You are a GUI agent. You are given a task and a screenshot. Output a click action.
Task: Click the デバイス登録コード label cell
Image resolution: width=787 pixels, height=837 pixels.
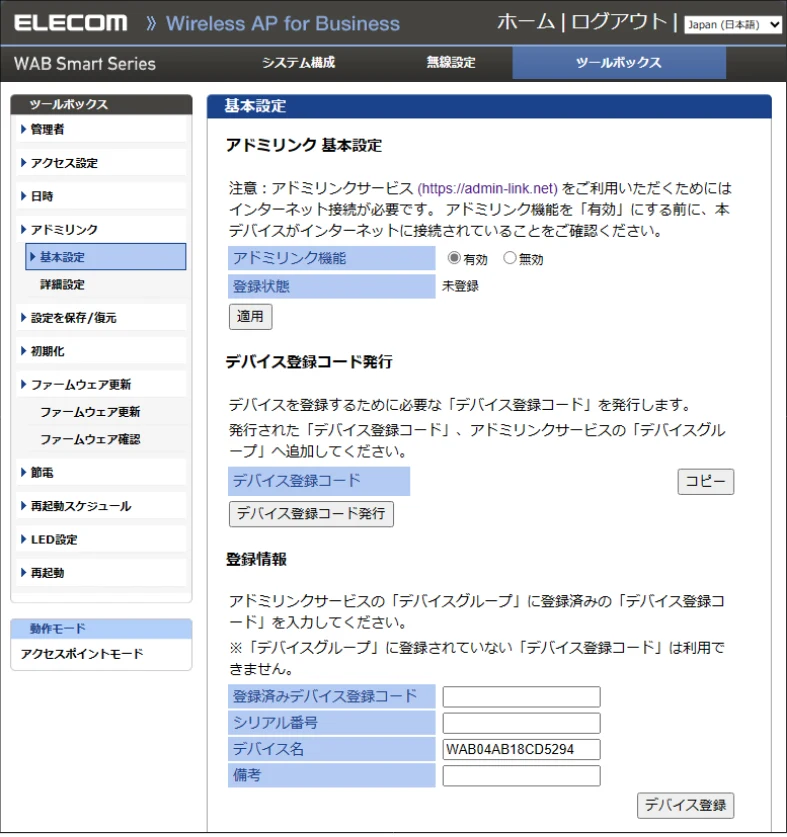pos(319,481)
